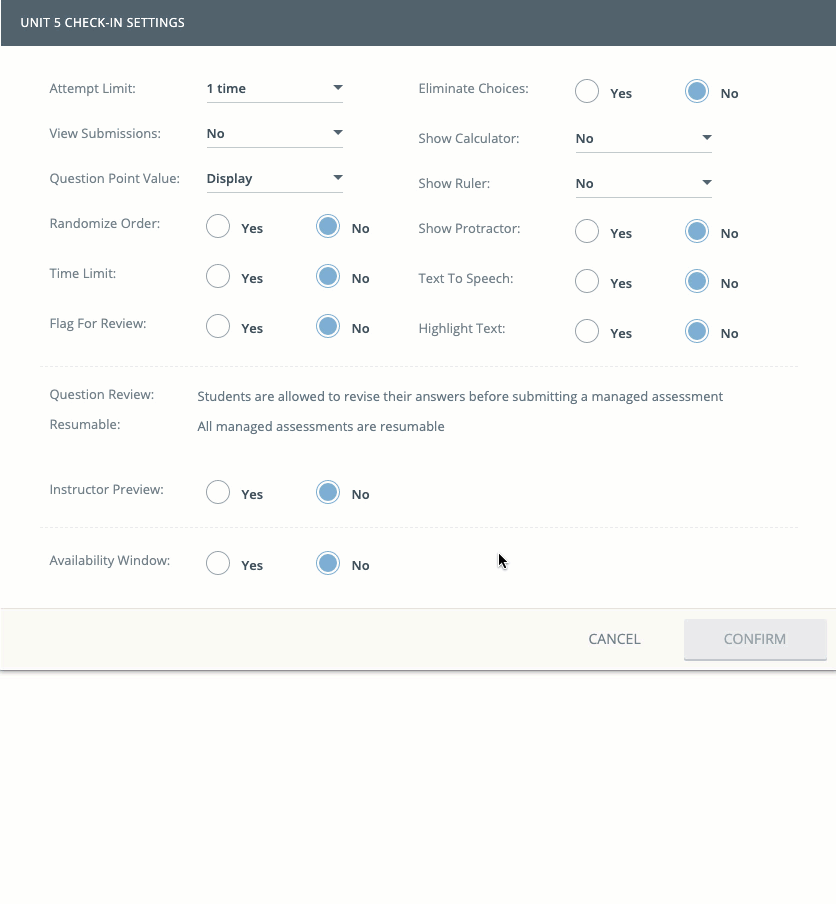The image size is (836, 904).
Task: Open Question Point Value dropdown
Action: (274, 179)
